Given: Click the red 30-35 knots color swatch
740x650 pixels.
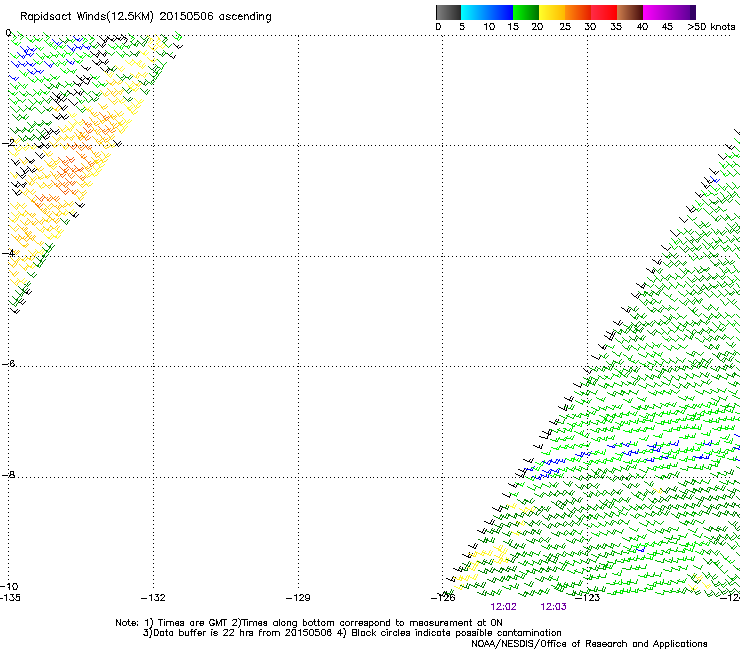Looking at the screenshot, I should 604,12.
